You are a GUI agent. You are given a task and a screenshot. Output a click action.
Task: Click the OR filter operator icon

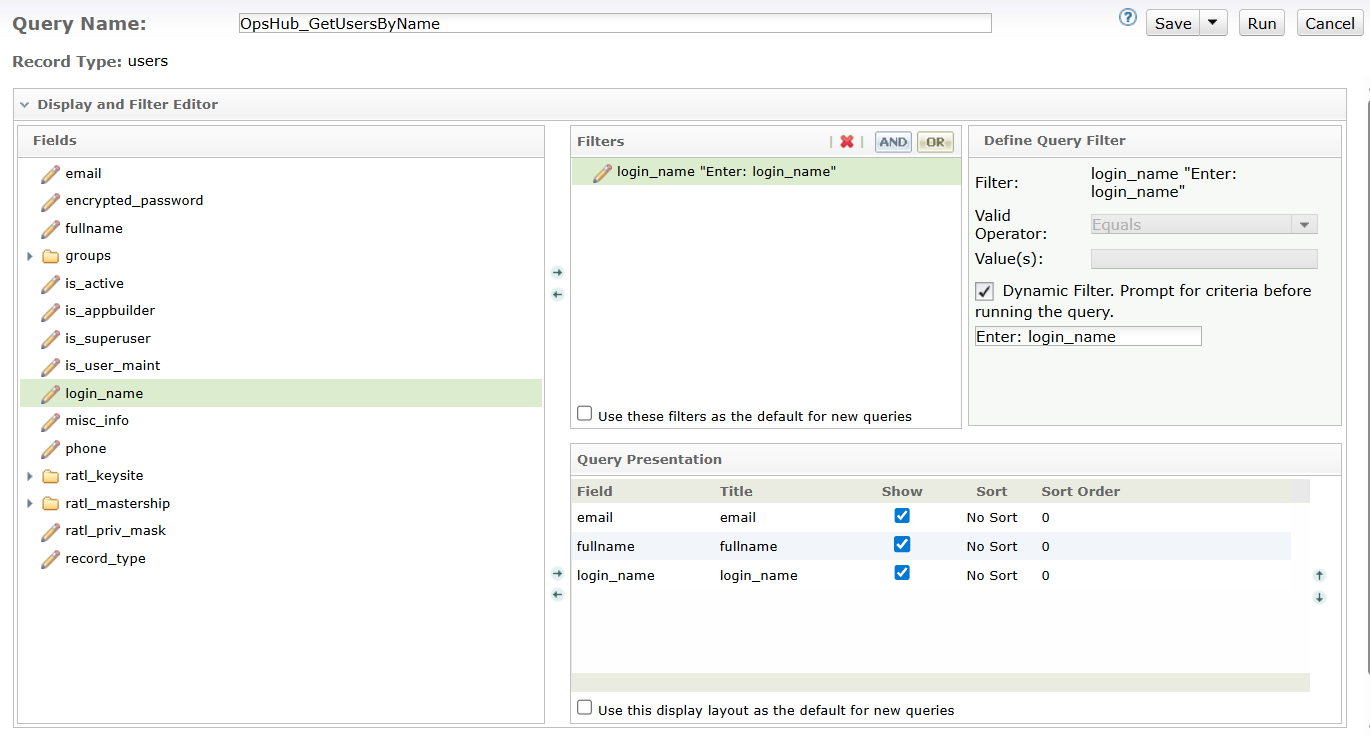tap(935, 142)
